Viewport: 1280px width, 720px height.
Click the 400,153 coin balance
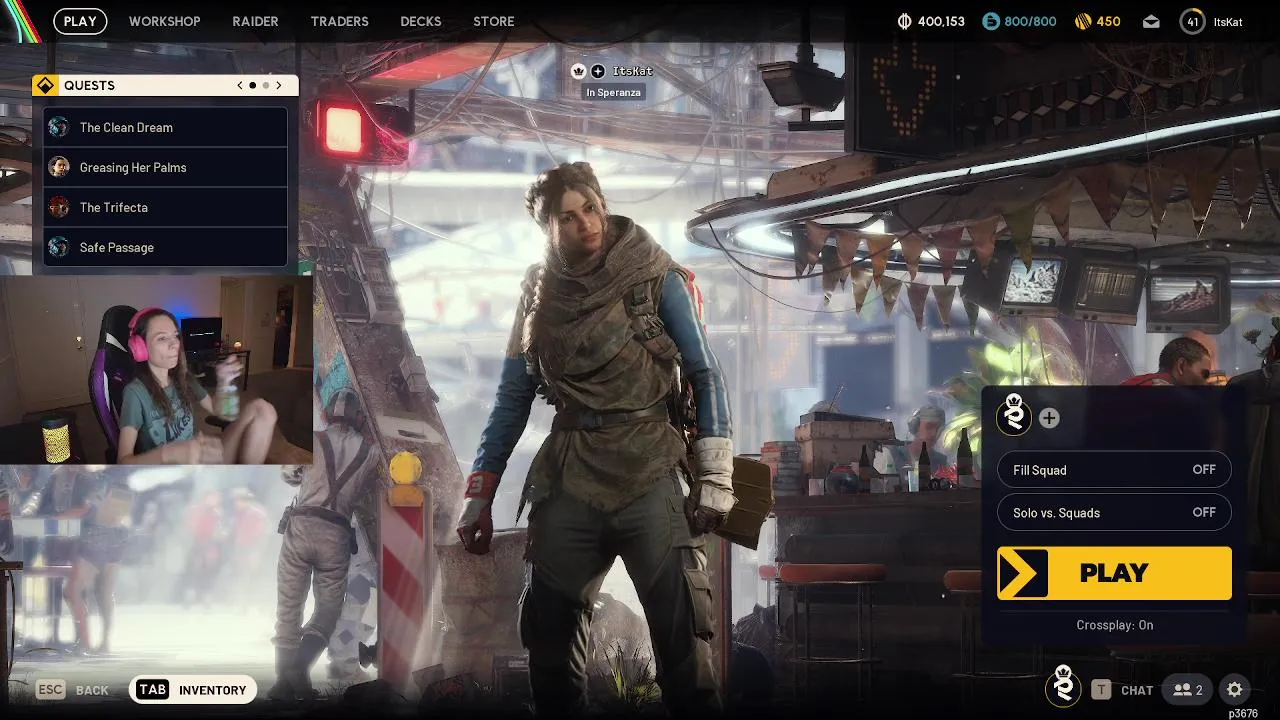coord(941,21)
